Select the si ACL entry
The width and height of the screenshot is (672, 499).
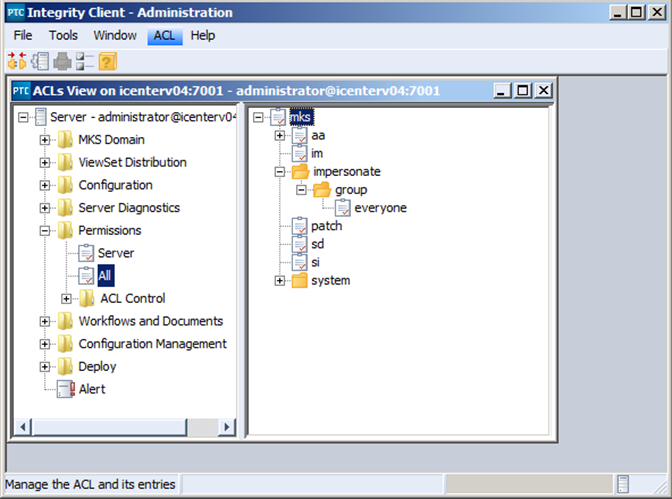(315, 262)
